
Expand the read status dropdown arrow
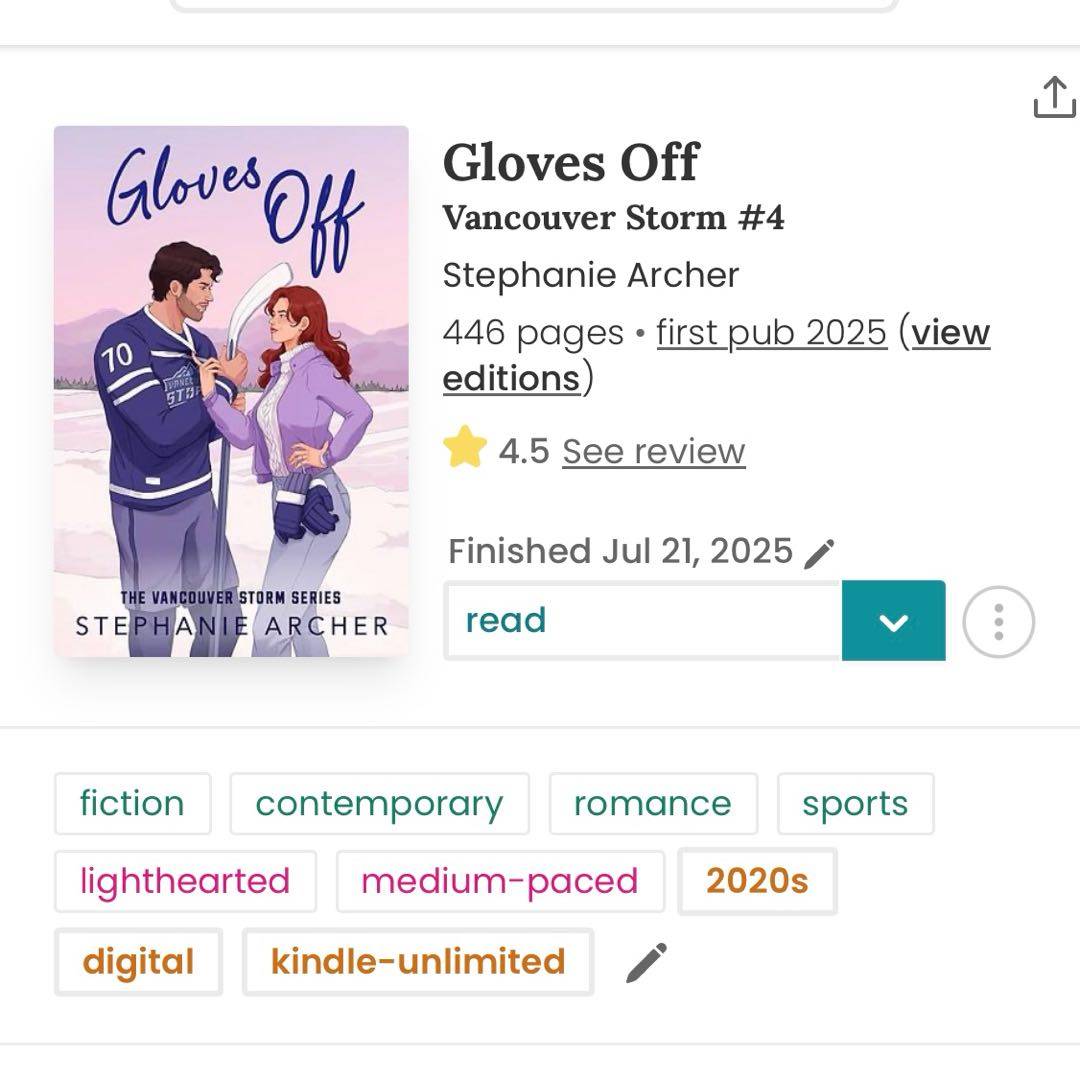point(893,621)
